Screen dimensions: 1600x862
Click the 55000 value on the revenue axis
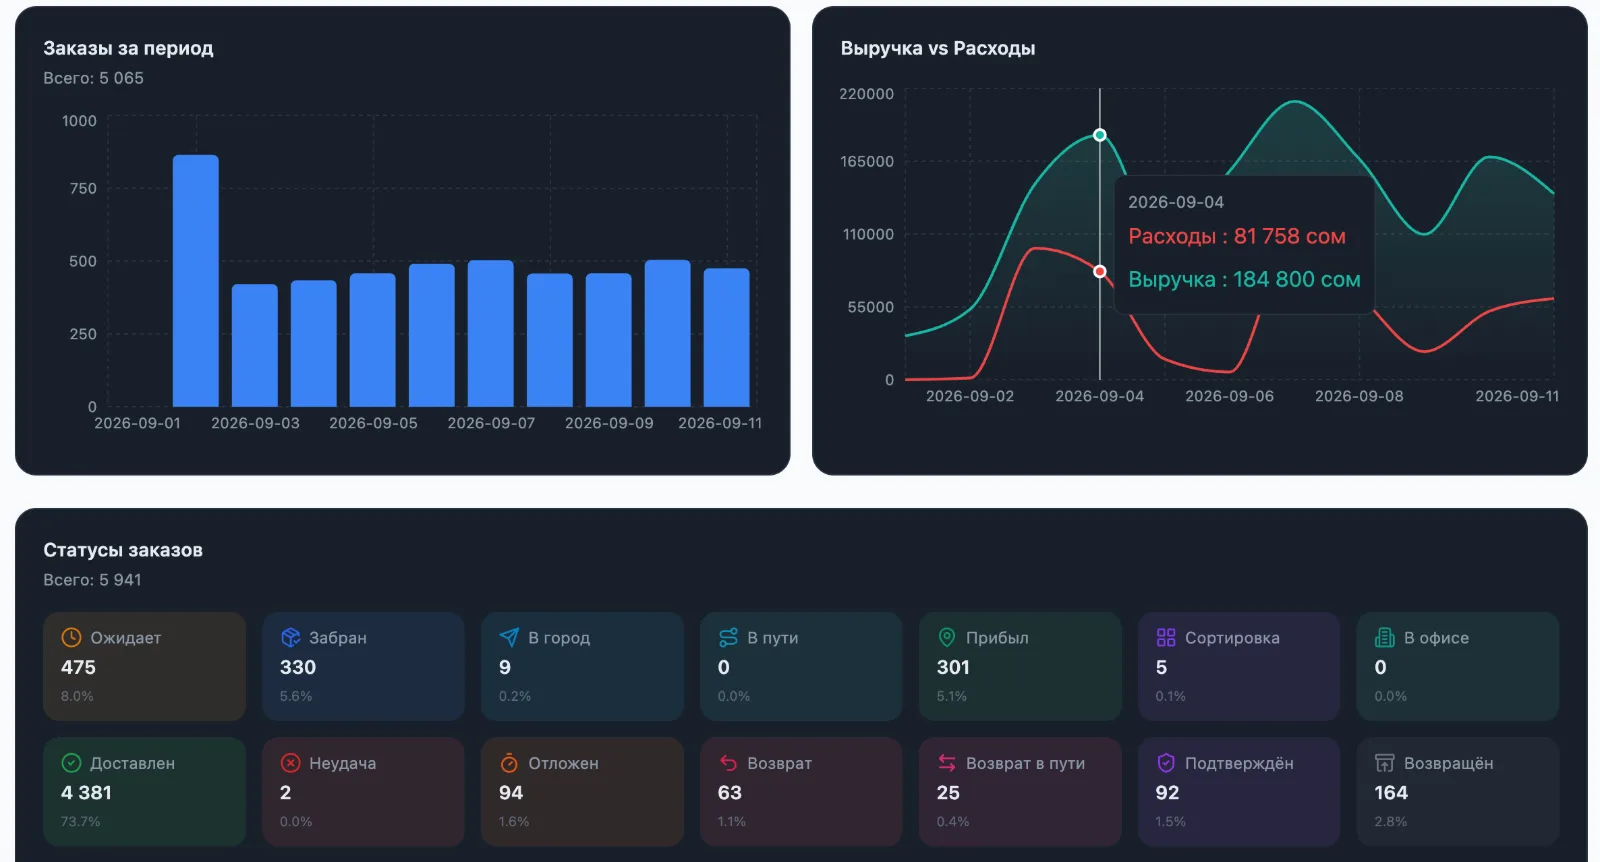[x=871, y=307]
